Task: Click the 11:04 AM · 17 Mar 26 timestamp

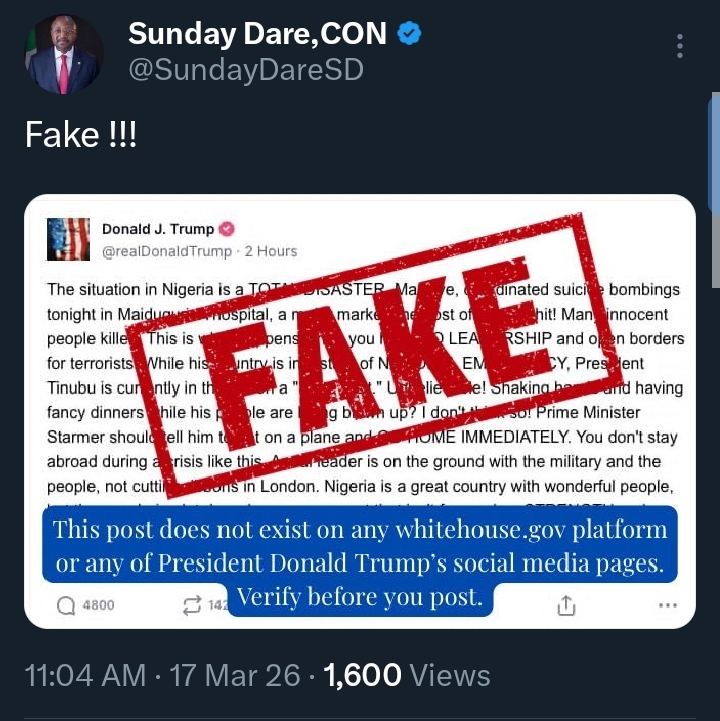Action: click(x=162, y=675)
